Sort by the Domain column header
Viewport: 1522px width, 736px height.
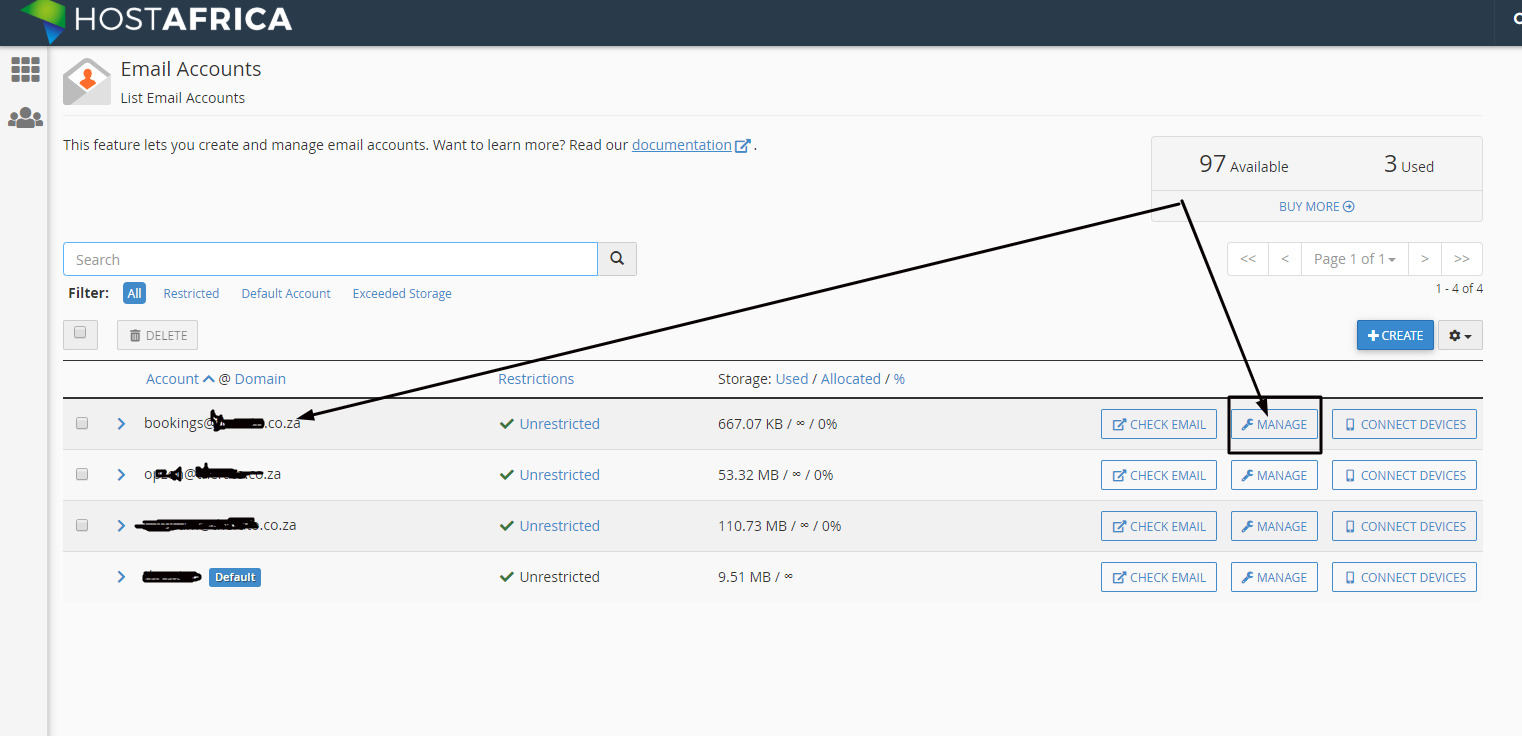point(260,379)
